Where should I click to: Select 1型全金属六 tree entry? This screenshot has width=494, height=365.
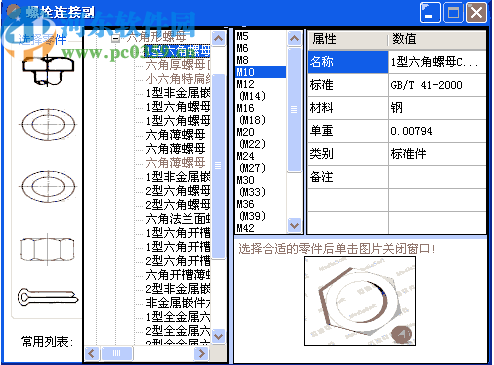[x=178, y=317]
